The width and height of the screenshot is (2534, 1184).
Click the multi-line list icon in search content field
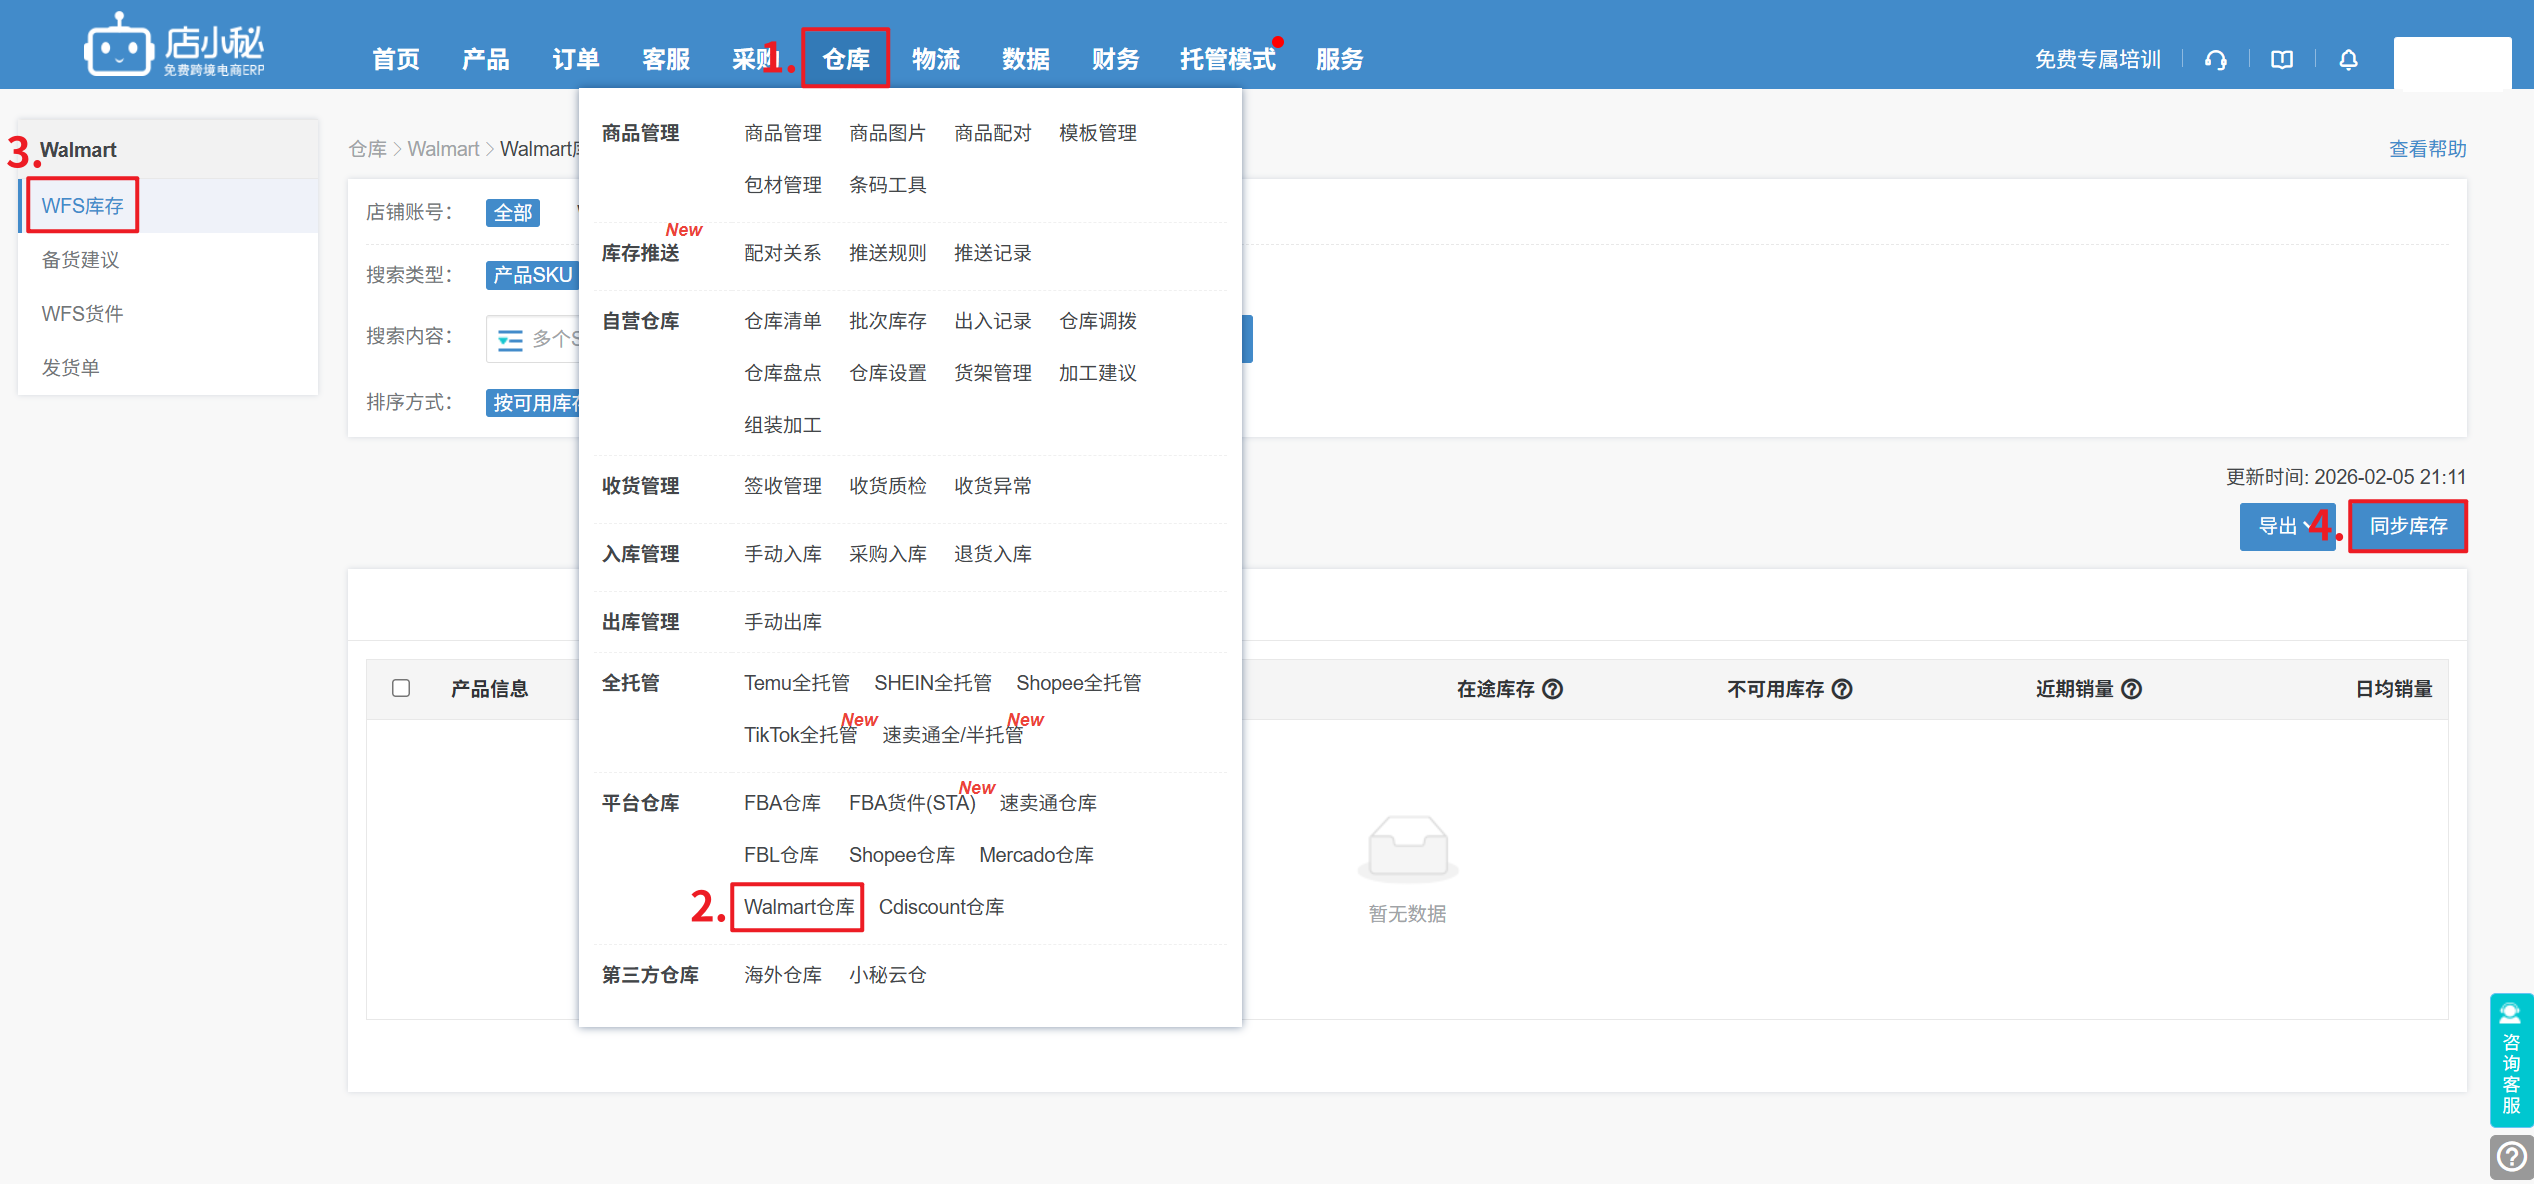(510, 340)
